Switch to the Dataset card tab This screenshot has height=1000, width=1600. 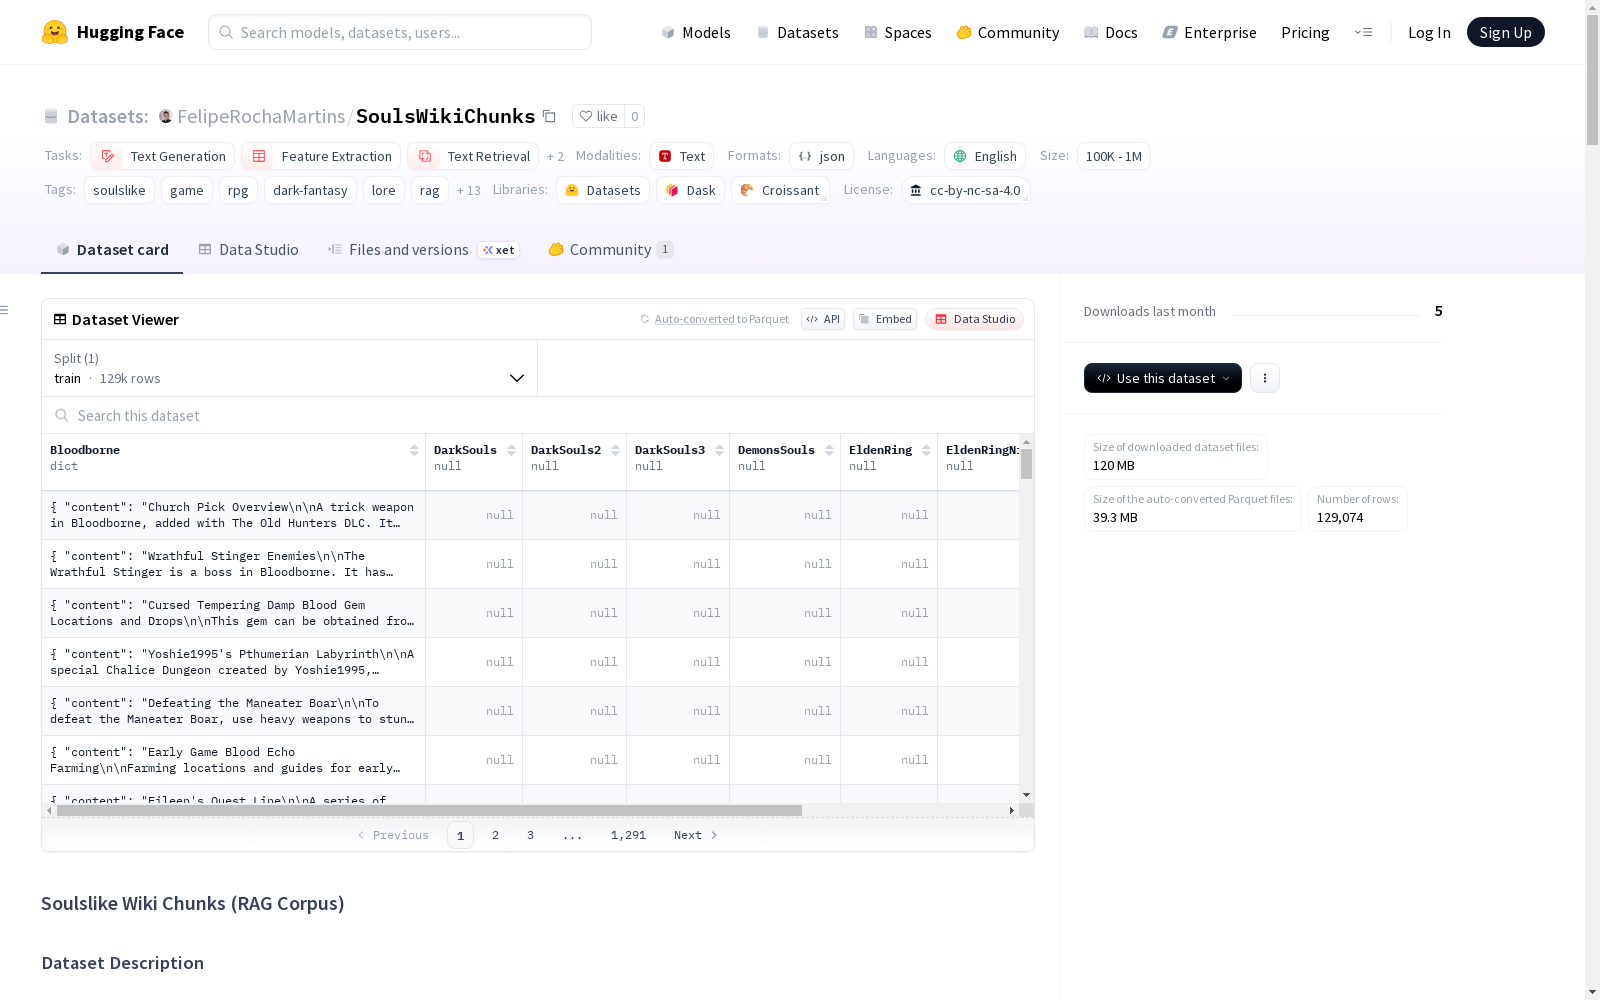click(x=112, y=250)
